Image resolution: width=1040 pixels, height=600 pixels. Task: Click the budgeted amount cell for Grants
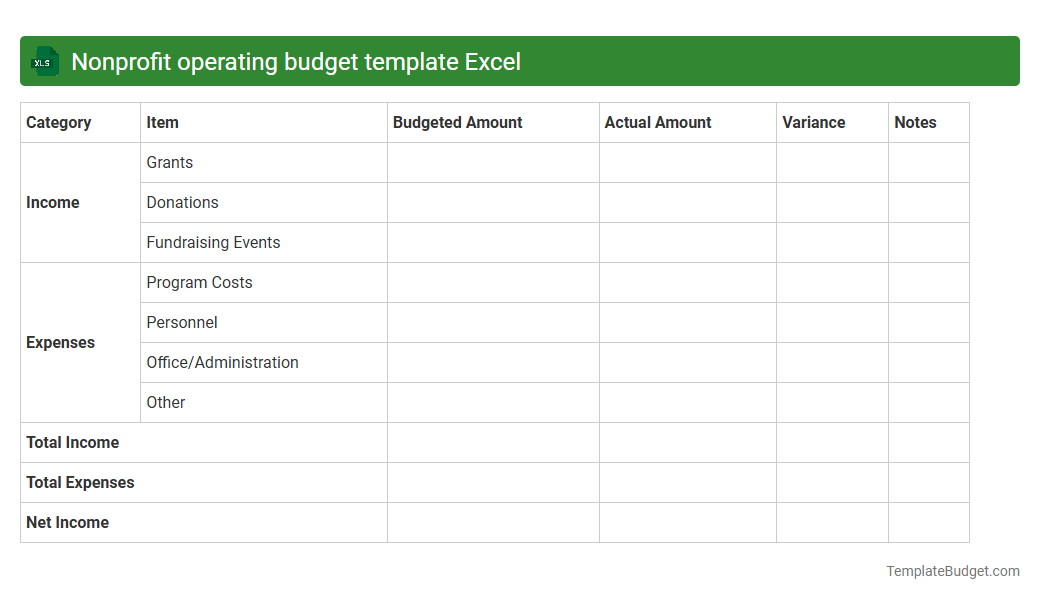click(x=492, y=162)
